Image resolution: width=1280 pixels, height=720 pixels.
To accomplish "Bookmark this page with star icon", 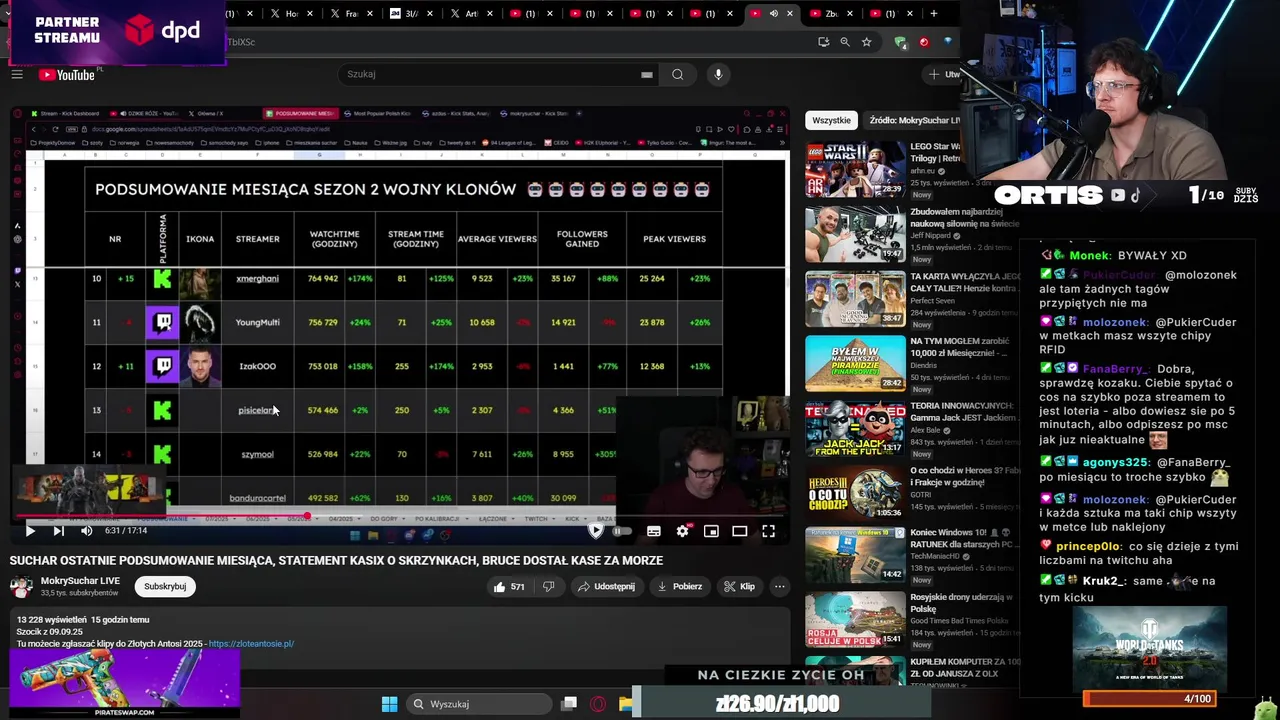I will tap(866, 42).
